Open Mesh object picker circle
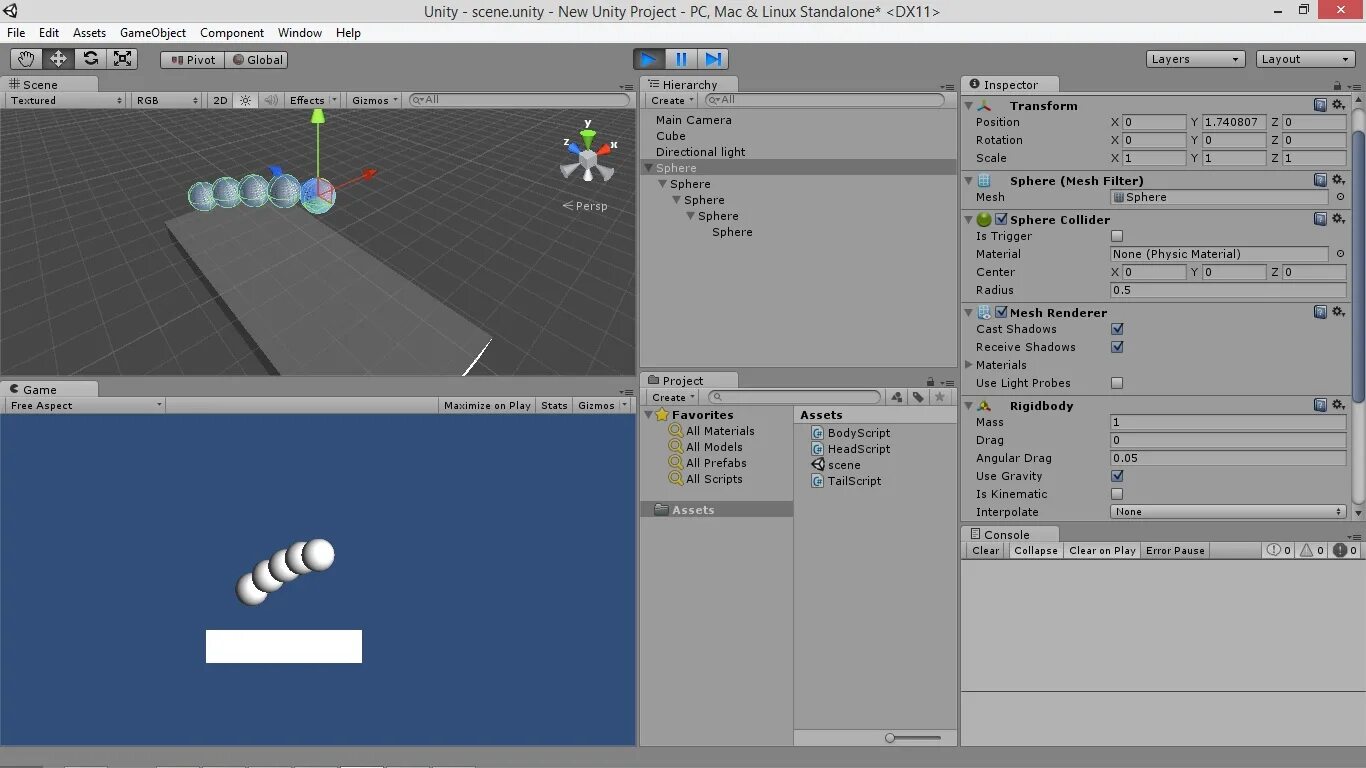This screenshot has height=768, width=1366. click(1340, 197)
